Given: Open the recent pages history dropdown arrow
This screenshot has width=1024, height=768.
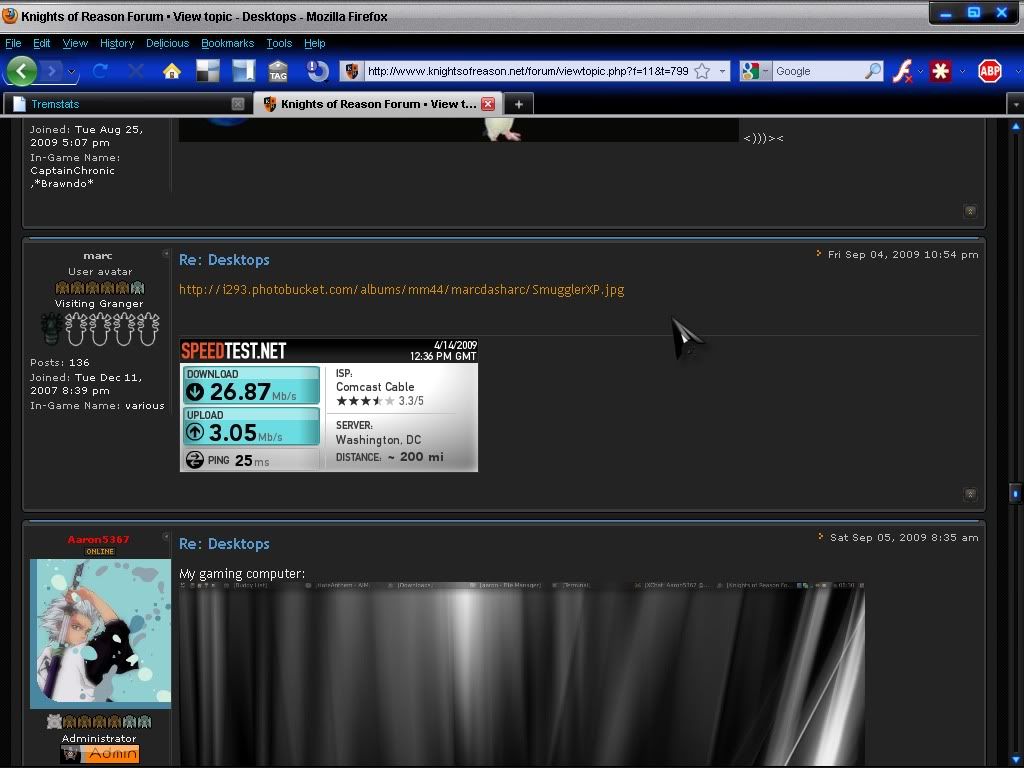Looking at the screenshot, I should 71,71.
